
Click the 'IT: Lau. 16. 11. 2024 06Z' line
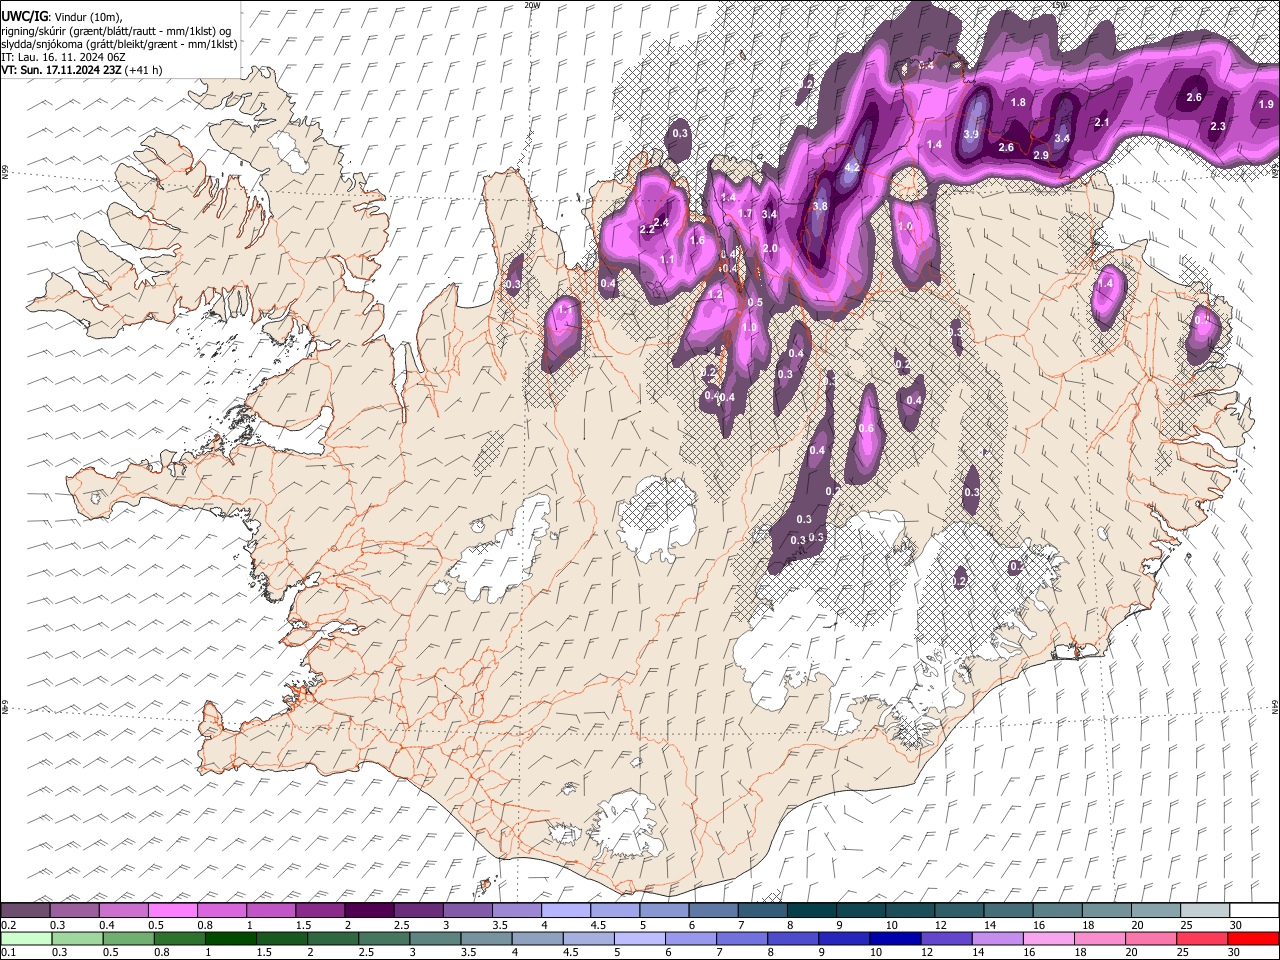[63, 57]
